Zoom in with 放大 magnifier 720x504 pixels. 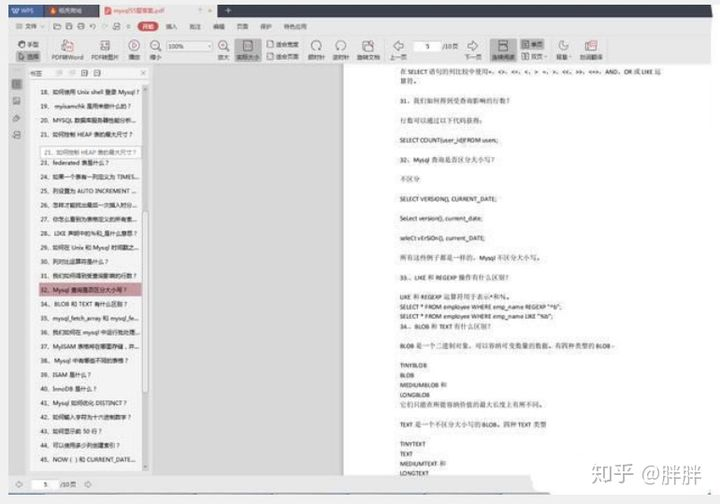[x=224, y=50]
